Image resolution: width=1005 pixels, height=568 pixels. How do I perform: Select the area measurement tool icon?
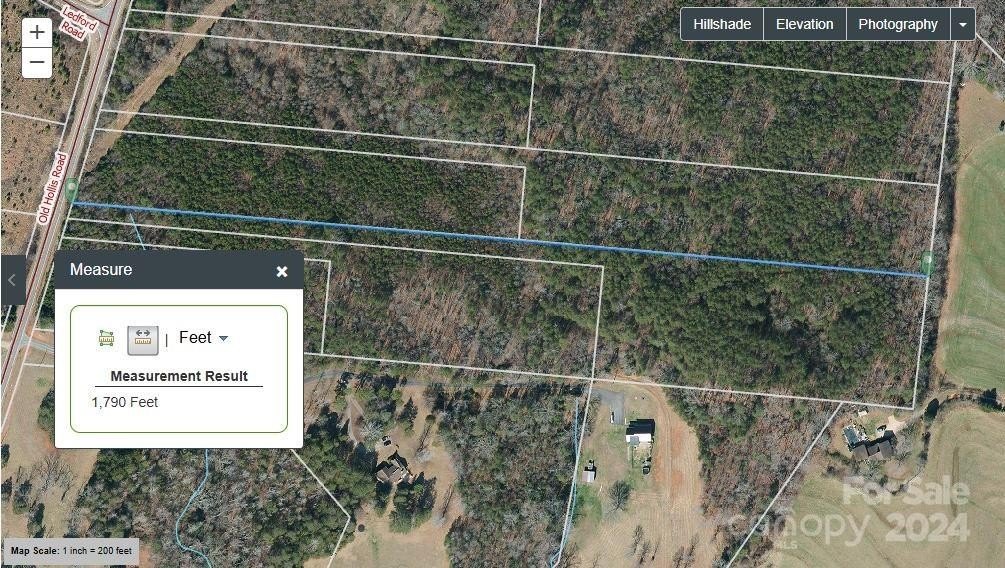click(x=106, y=338)
